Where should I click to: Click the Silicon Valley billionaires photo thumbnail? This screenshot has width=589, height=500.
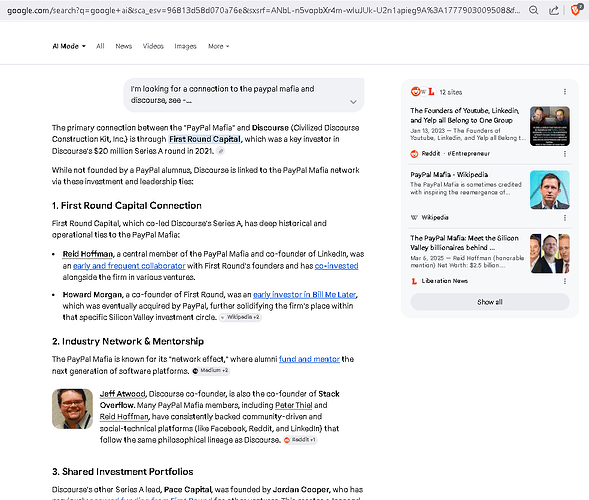pyautogui.click(x=550, y=253)
